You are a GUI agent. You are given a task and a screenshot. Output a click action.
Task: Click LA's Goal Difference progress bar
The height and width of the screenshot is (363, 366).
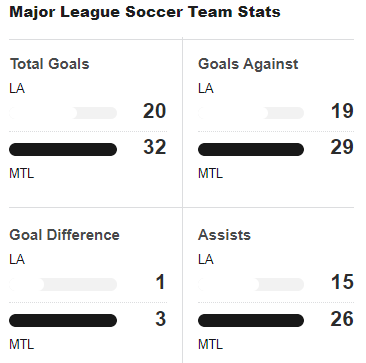[63, 284]
